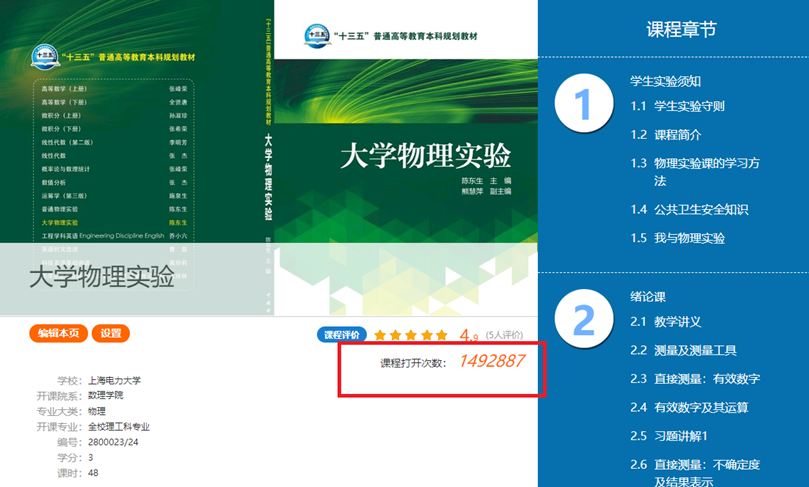Click the major category value 物理

96,411
